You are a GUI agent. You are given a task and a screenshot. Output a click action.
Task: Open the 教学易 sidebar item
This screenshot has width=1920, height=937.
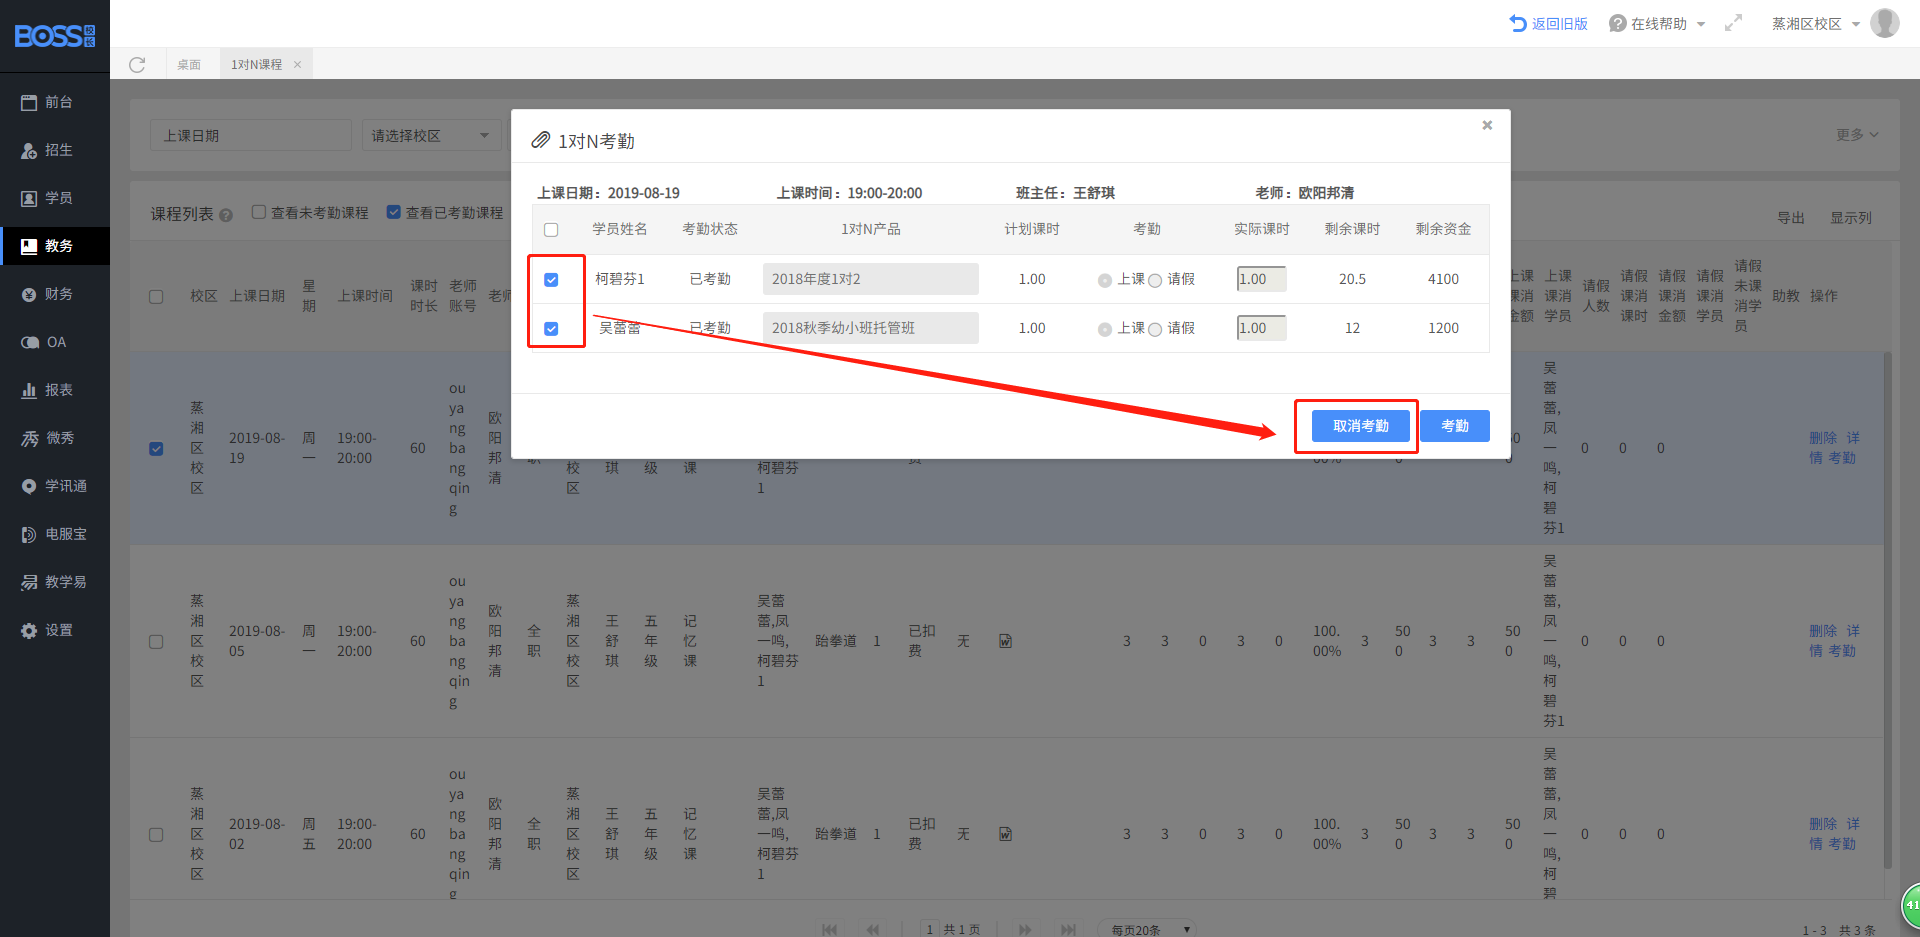point(55,582)
